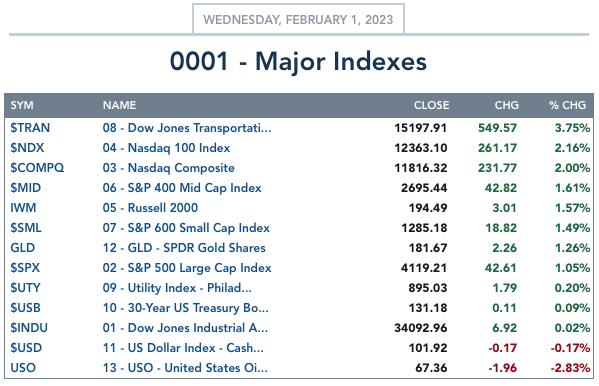Open the $NDX symbol link
The width and height of the screenshot is (599, 386).
click(x=27, y=148)
